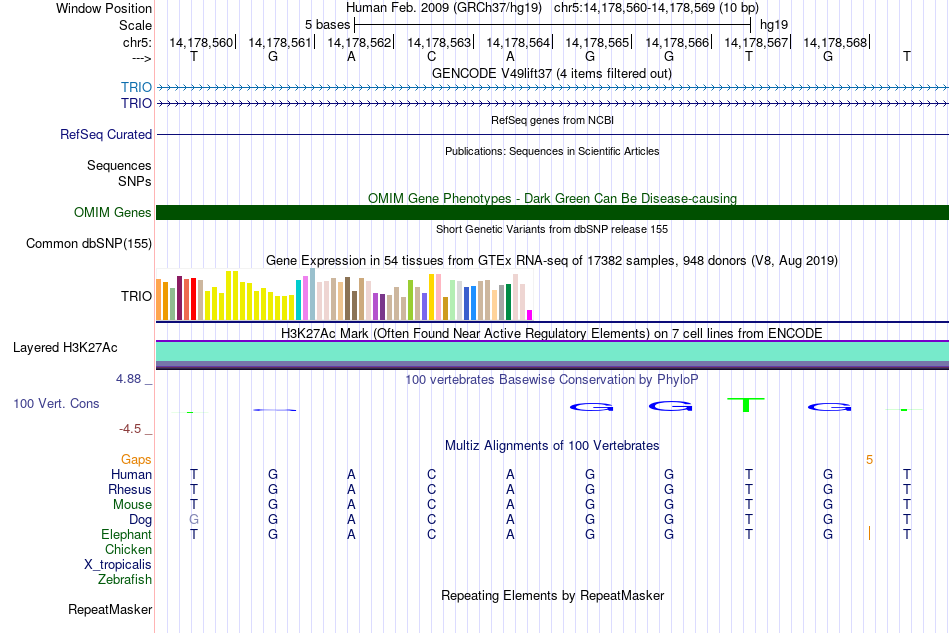Click the light blue TRIO GENCODE track label
Viewport: 950px width, 633px height.
(x=136, y=87)
